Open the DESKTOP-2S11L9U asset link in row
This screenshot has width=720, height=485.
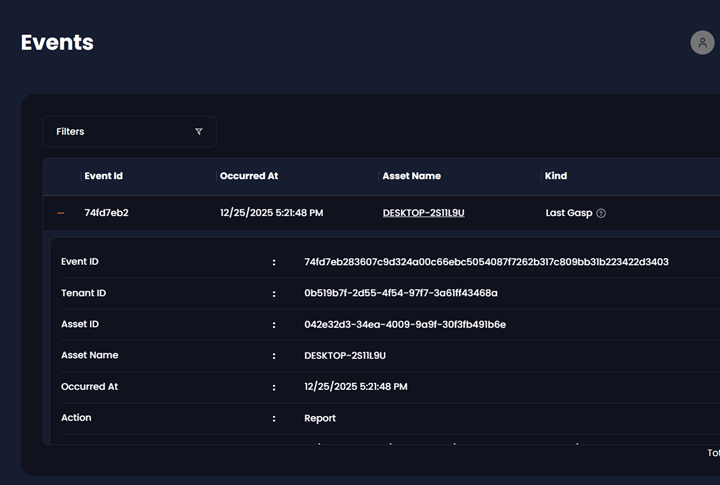pos(423,213)
